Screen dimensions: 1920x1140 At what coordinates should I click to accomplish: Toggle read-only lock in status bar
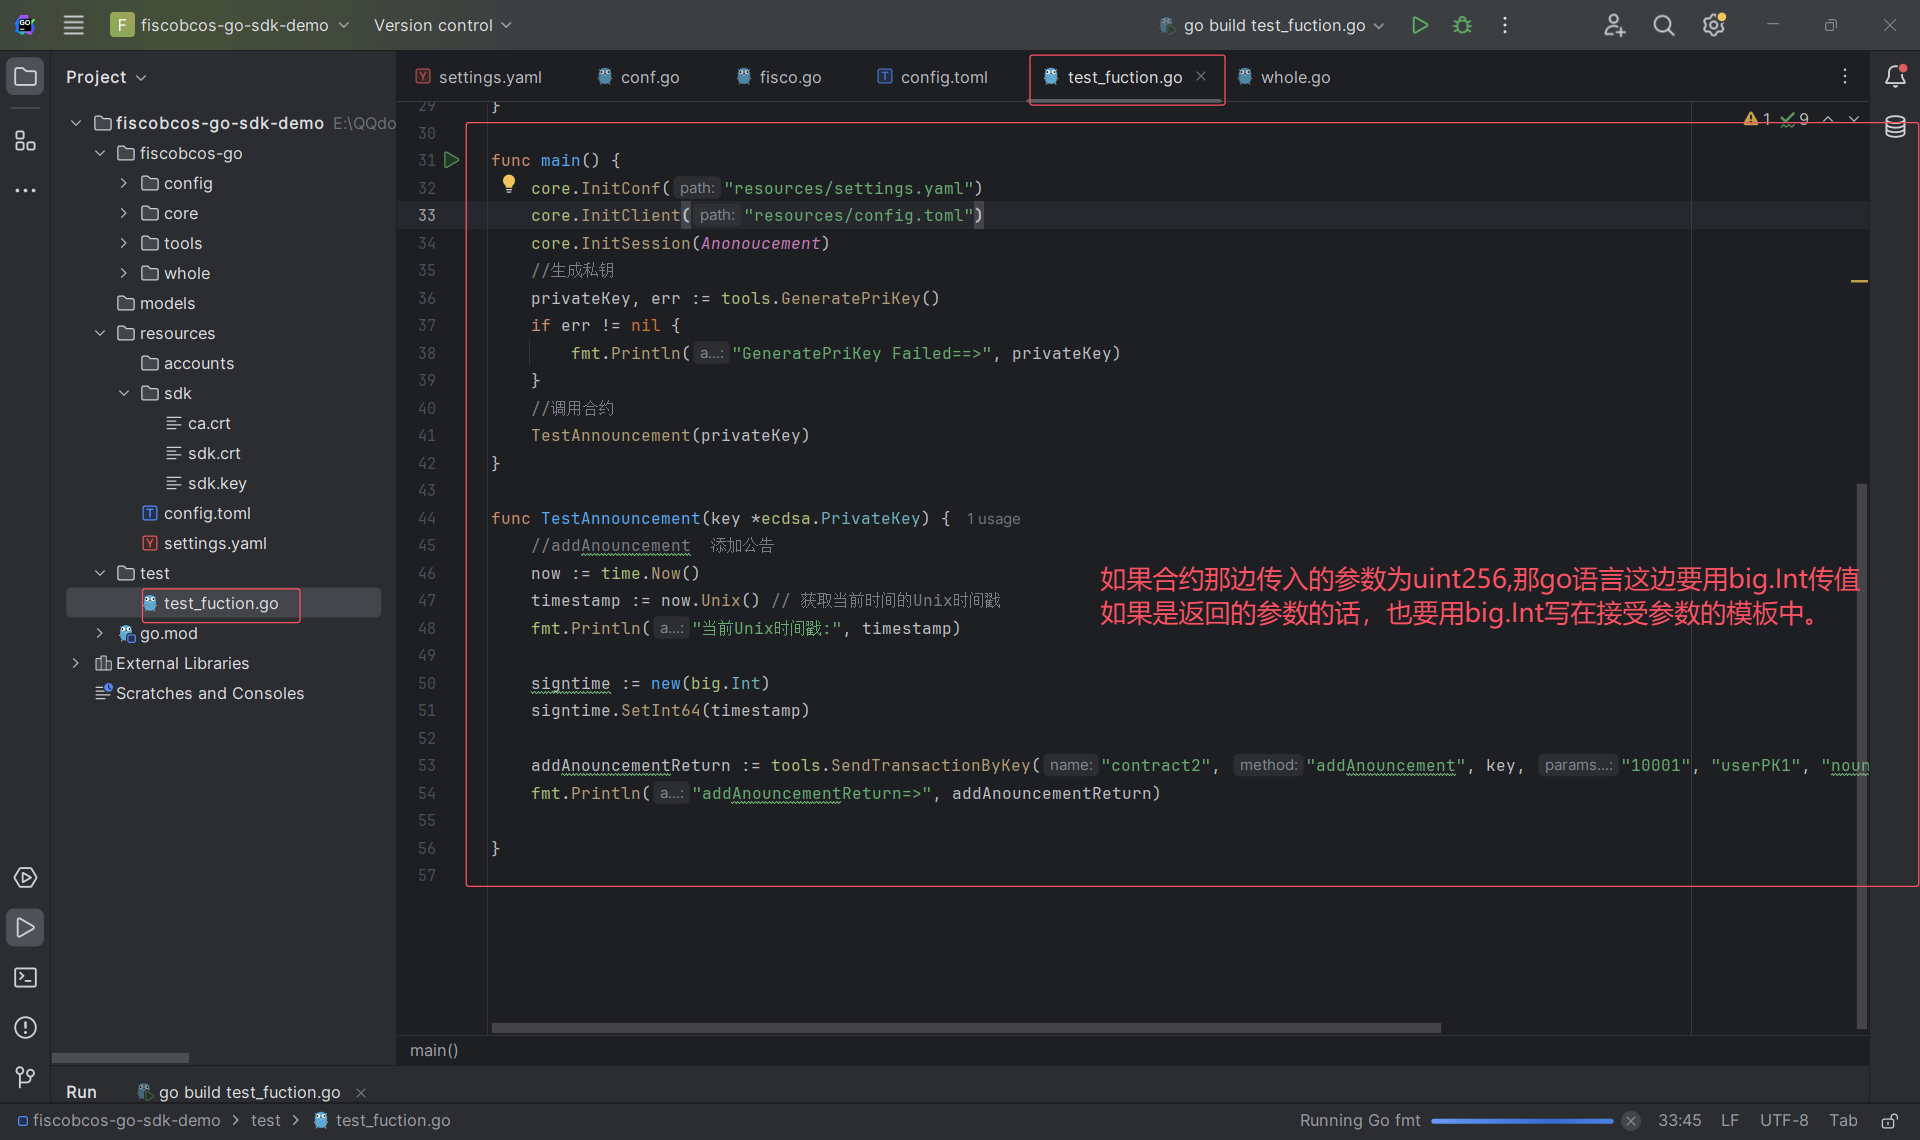pos(1889,1120)
